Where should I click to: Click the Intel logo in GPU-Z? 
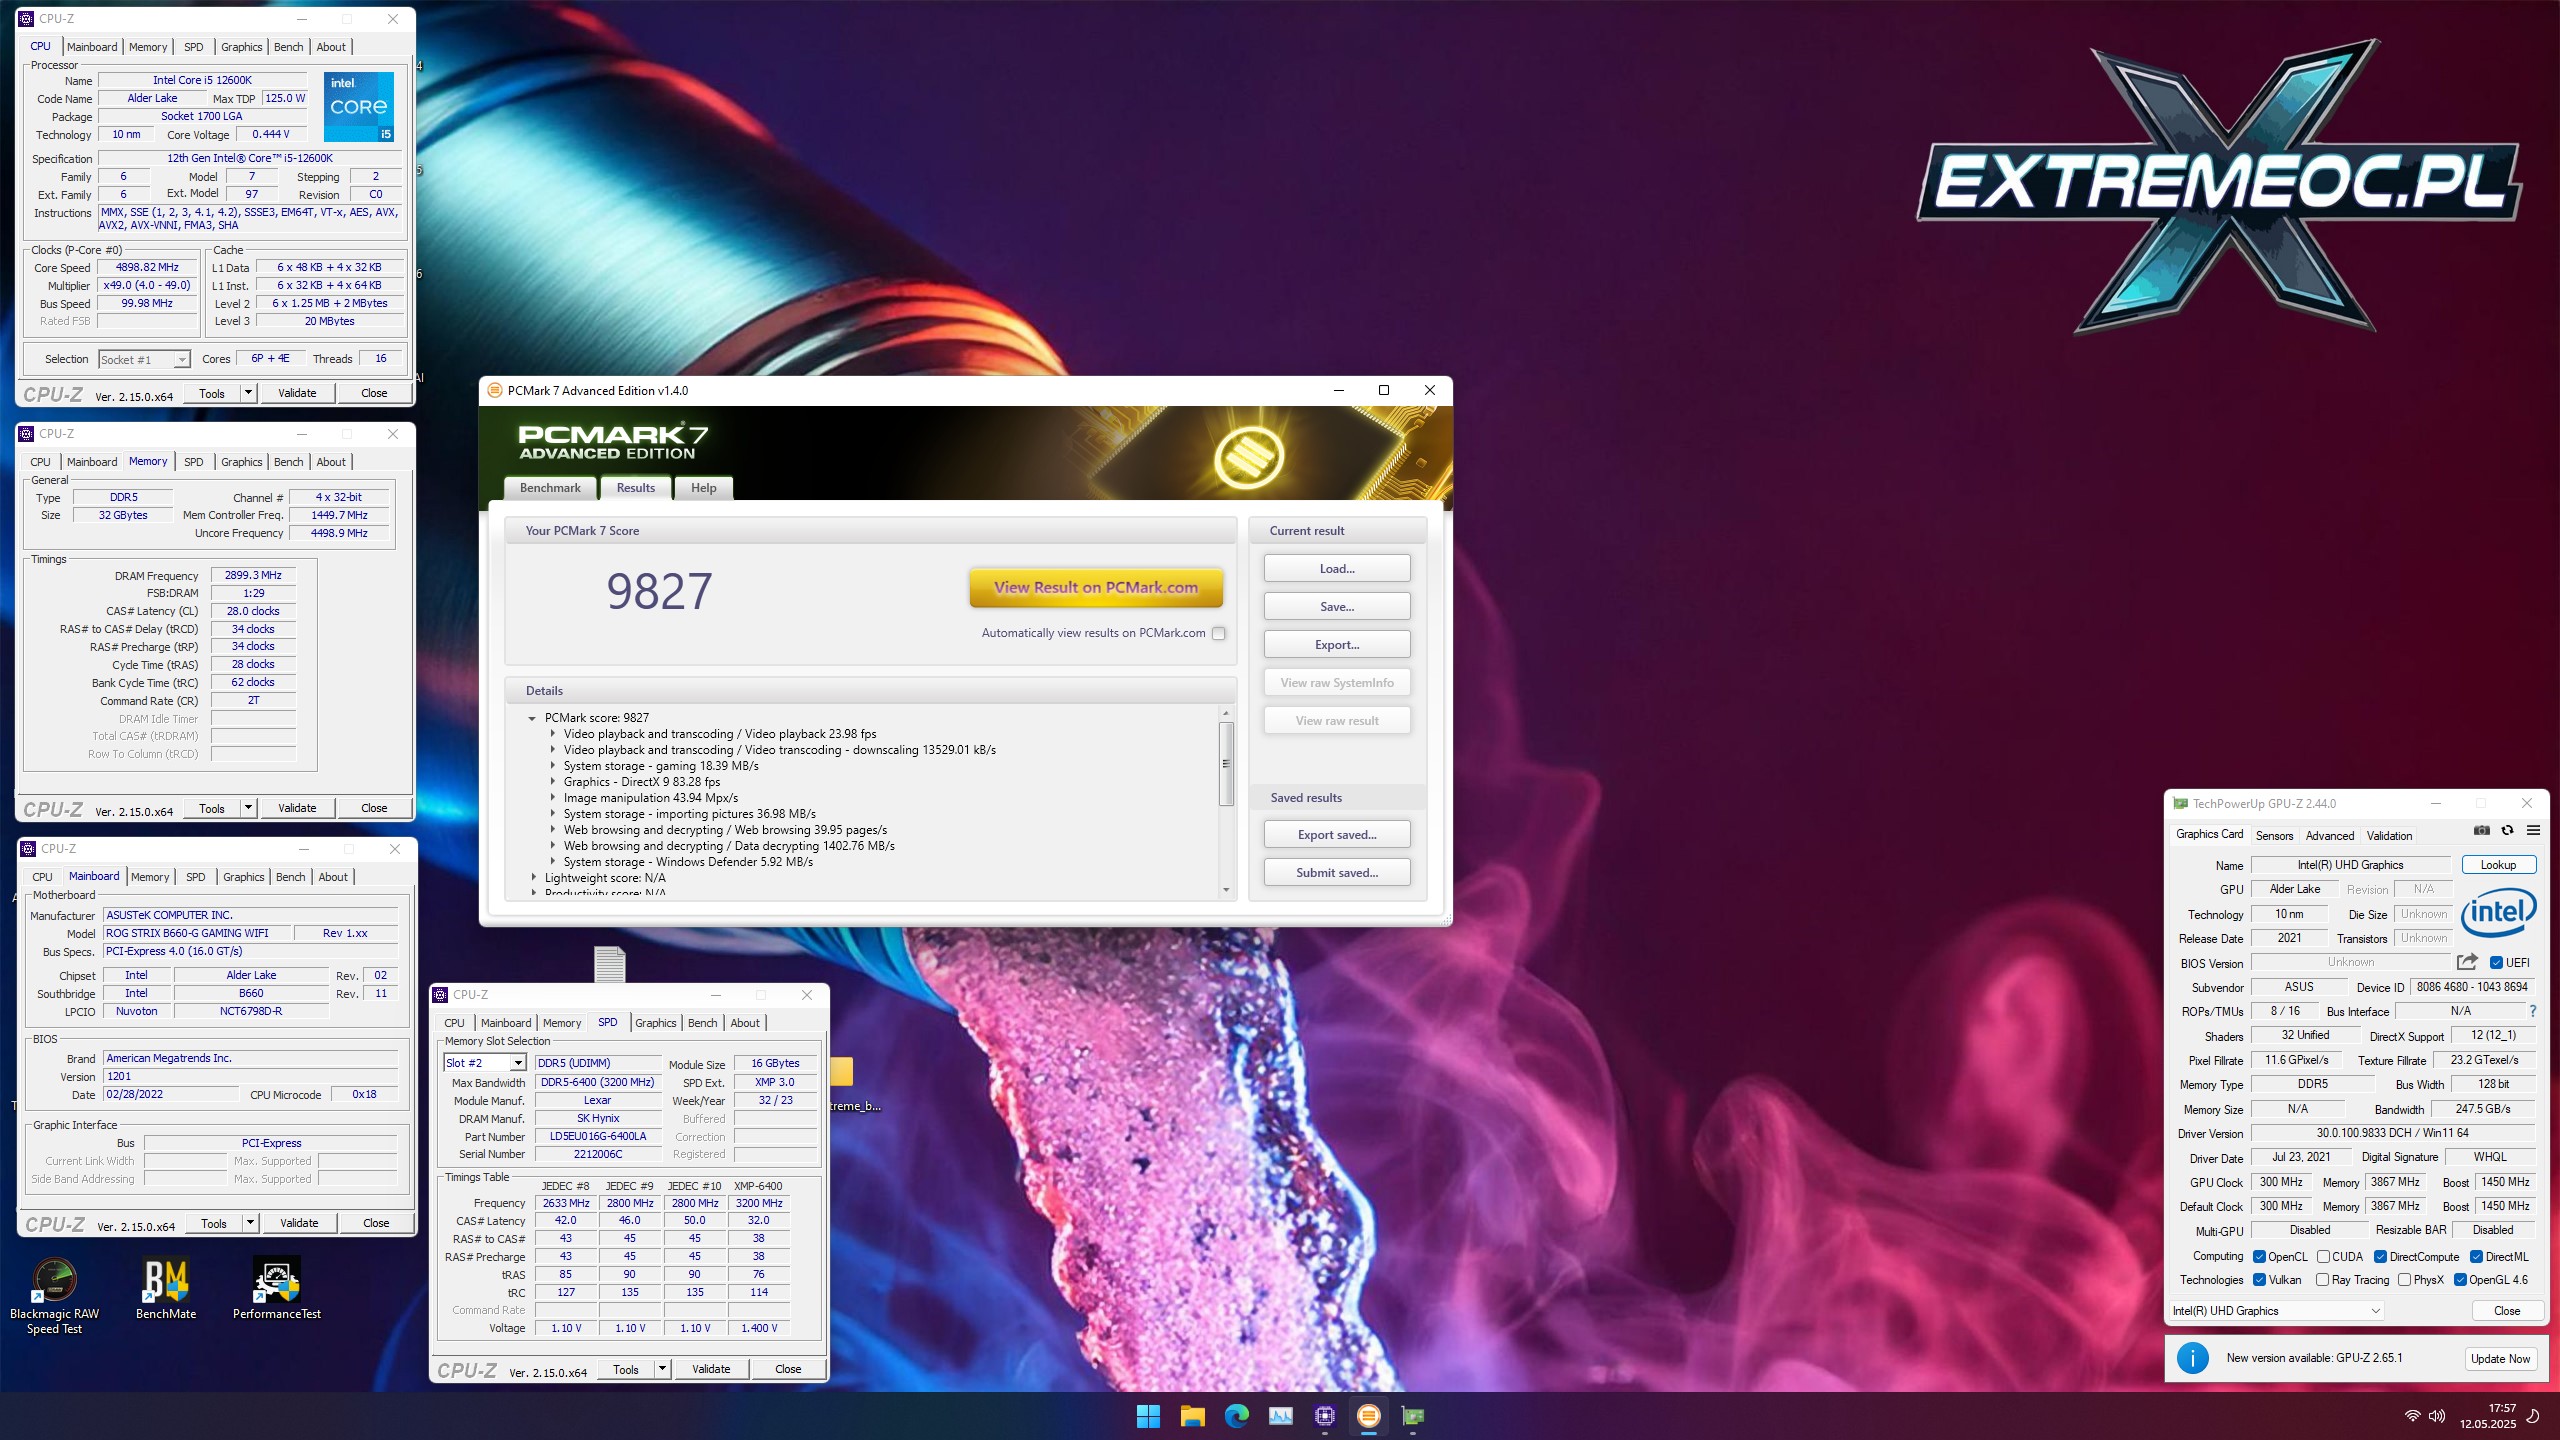[x=2498, y=912]
